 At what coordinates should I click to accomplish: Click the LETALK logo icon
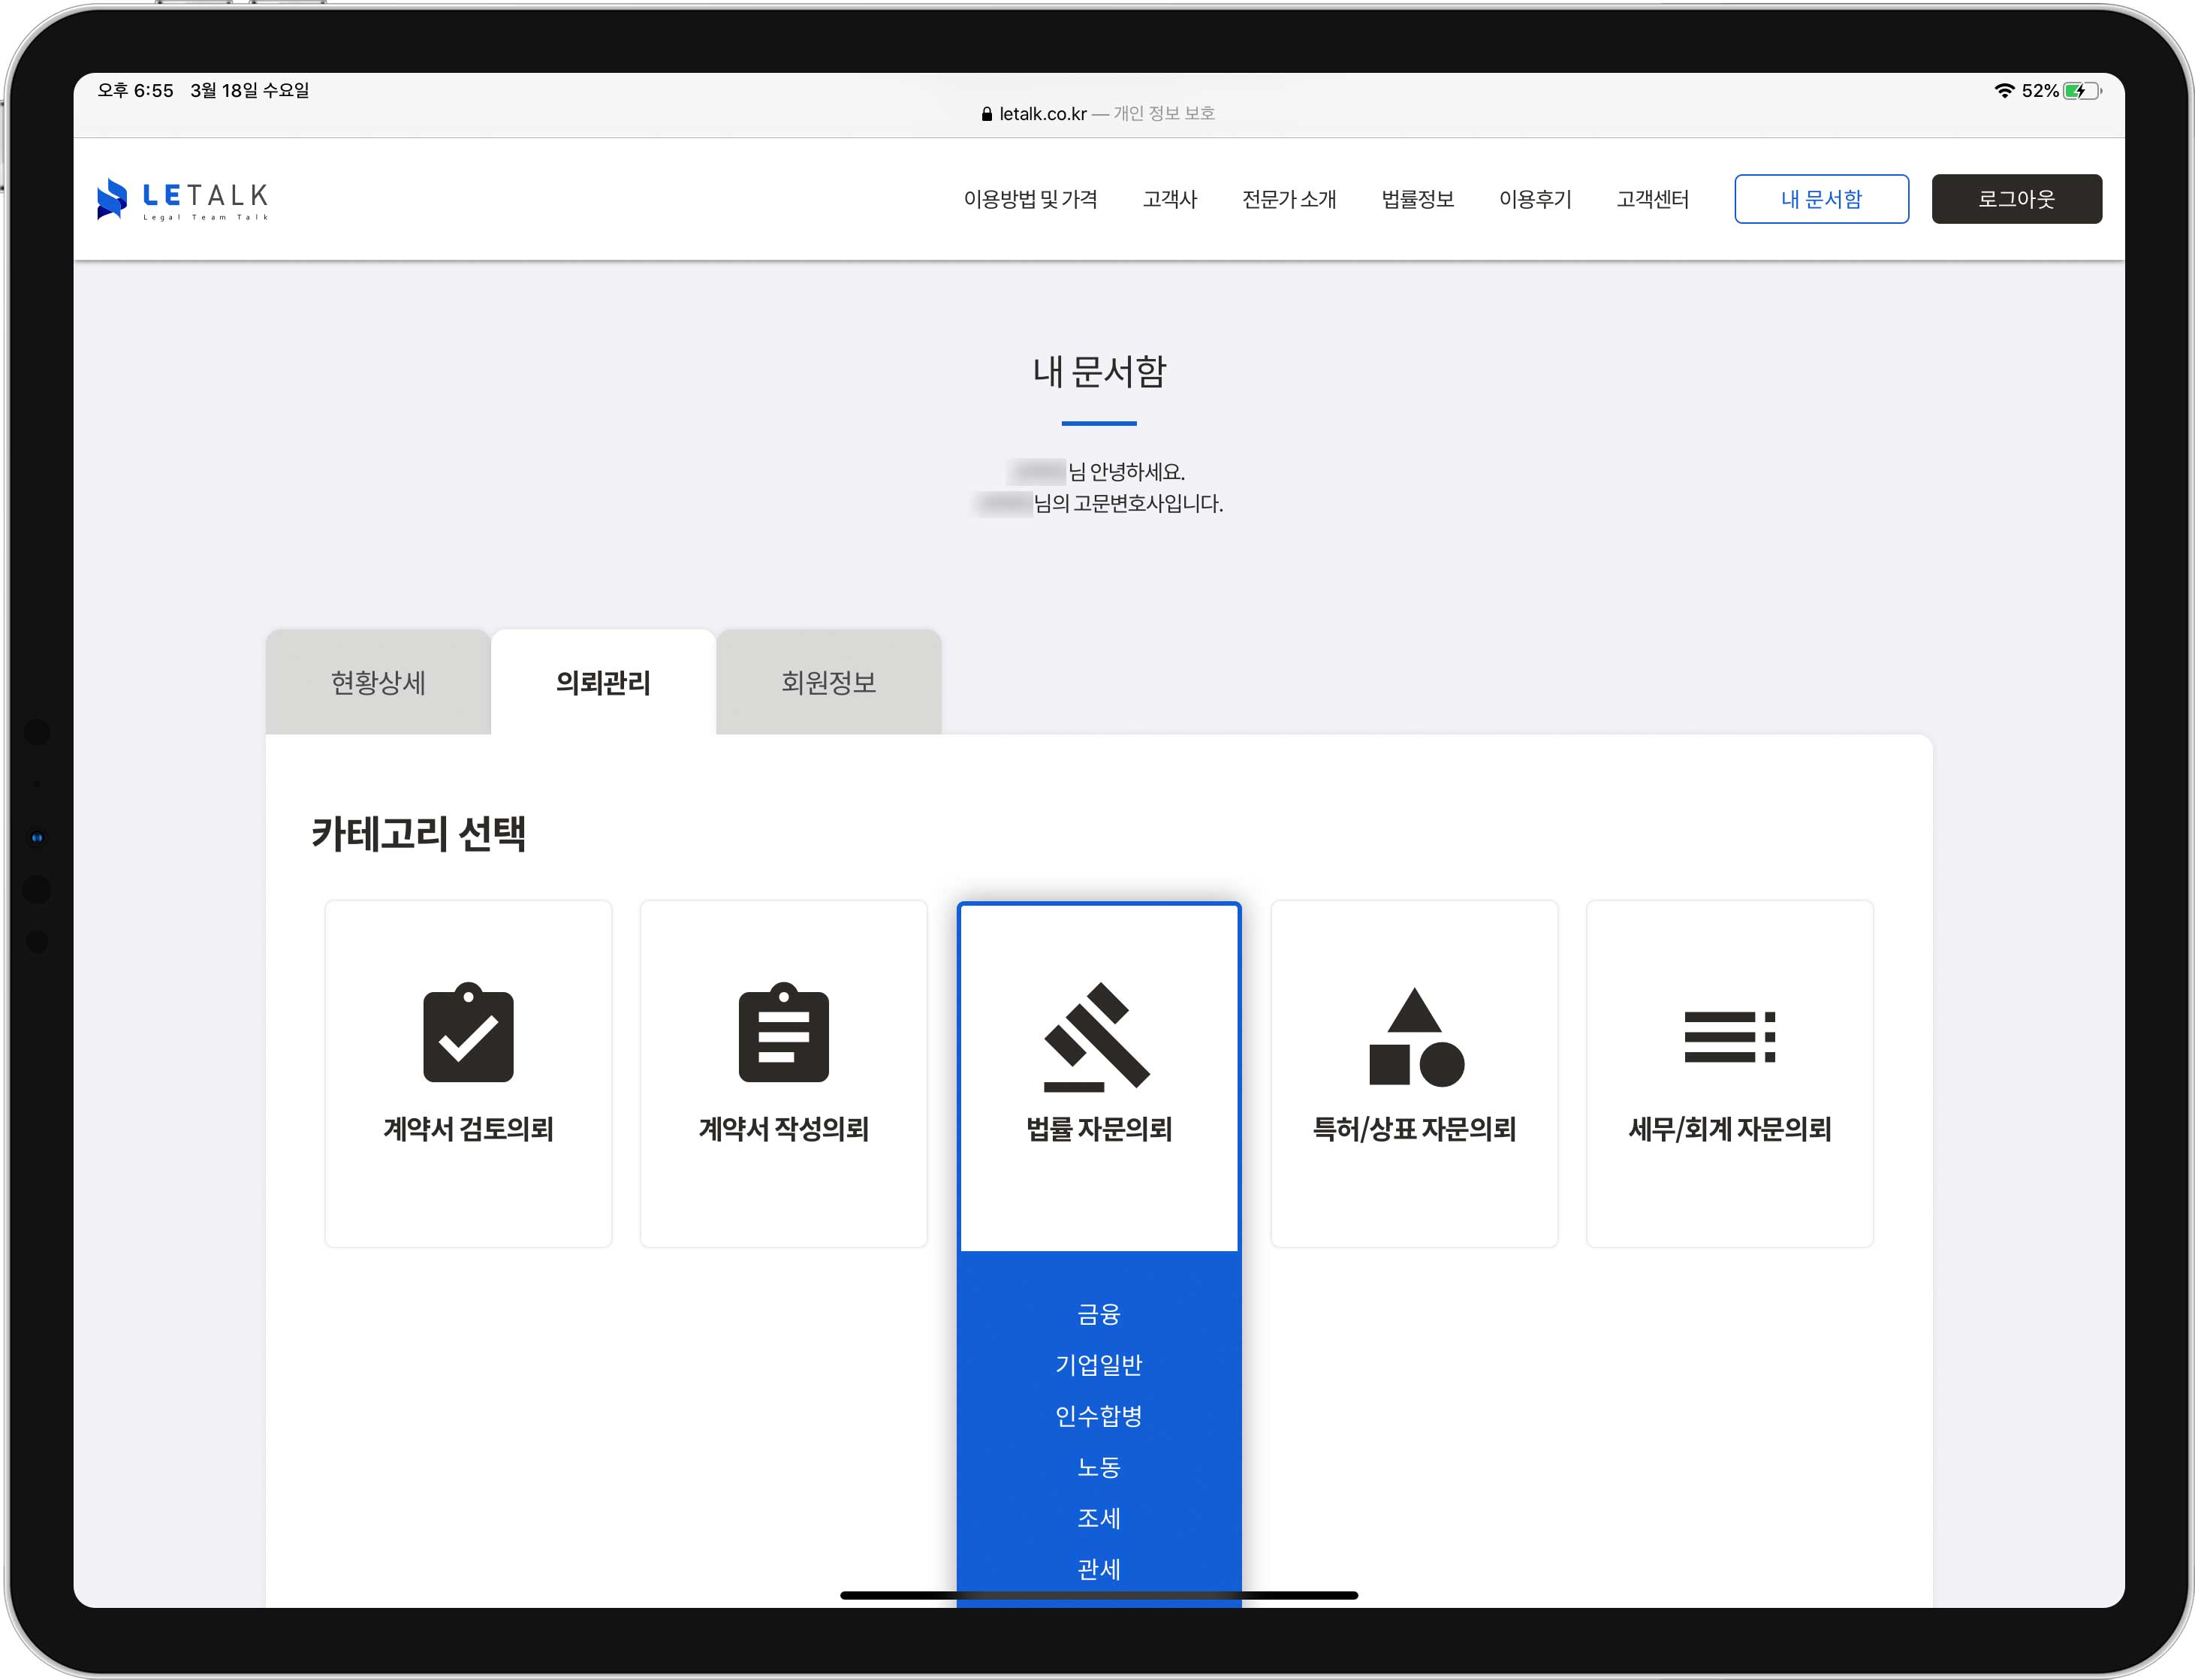(112, 198)
